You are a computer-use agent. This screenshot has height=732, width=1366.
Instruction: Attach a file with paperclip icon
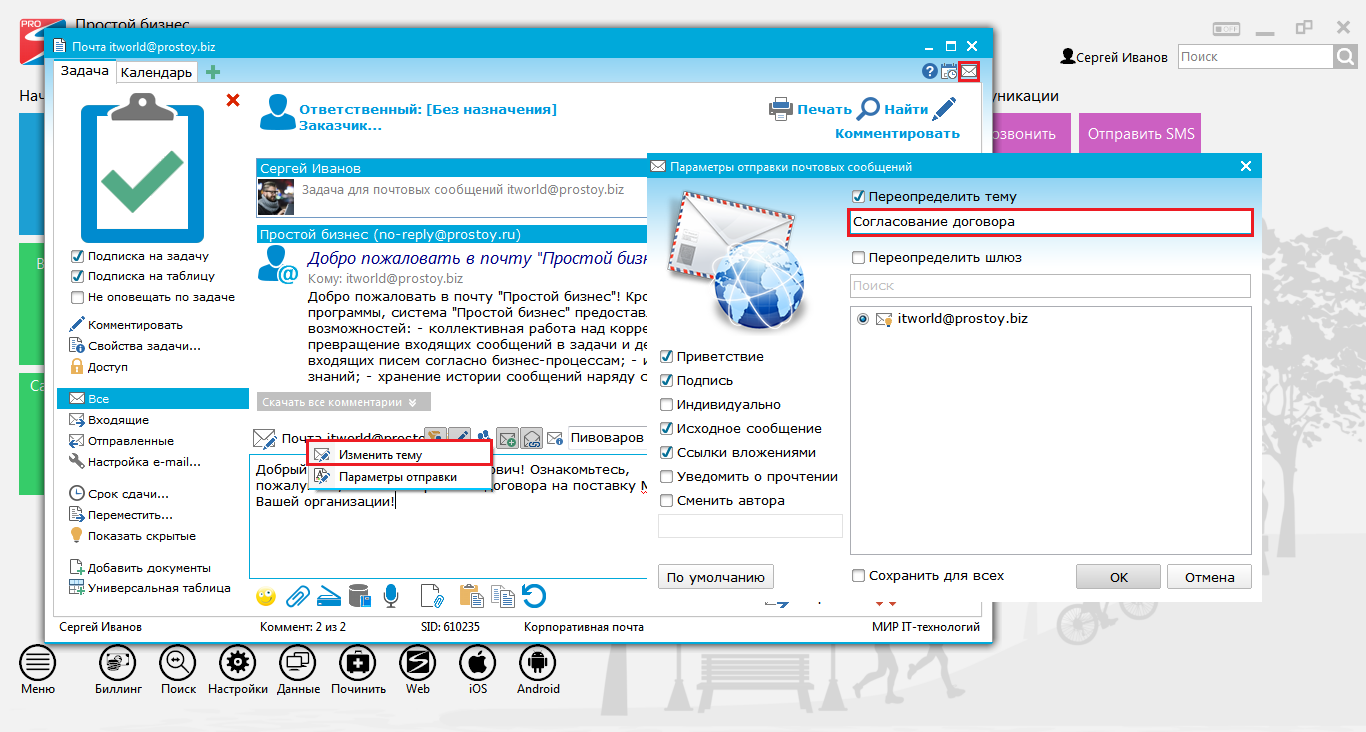coord(297,597)
